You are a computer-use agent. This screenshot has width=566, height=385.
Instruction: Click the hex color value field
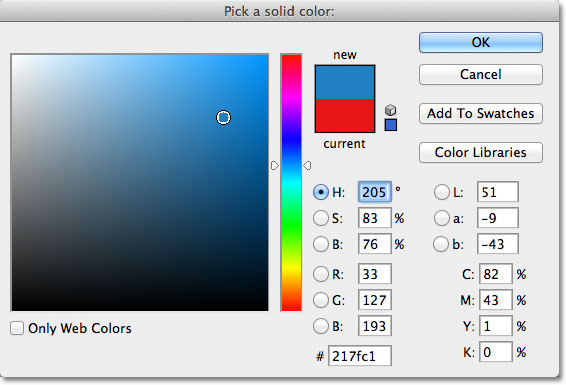[360, 356]
